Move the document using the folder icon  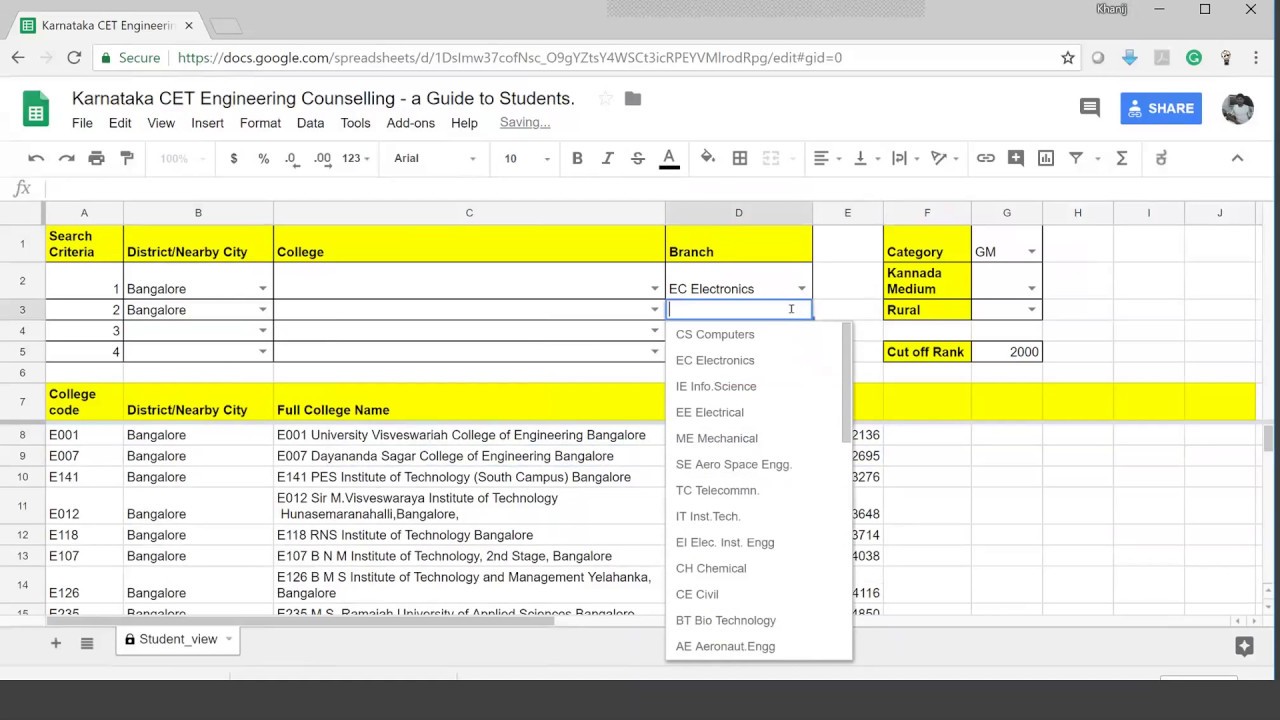(x=633, y=98)
